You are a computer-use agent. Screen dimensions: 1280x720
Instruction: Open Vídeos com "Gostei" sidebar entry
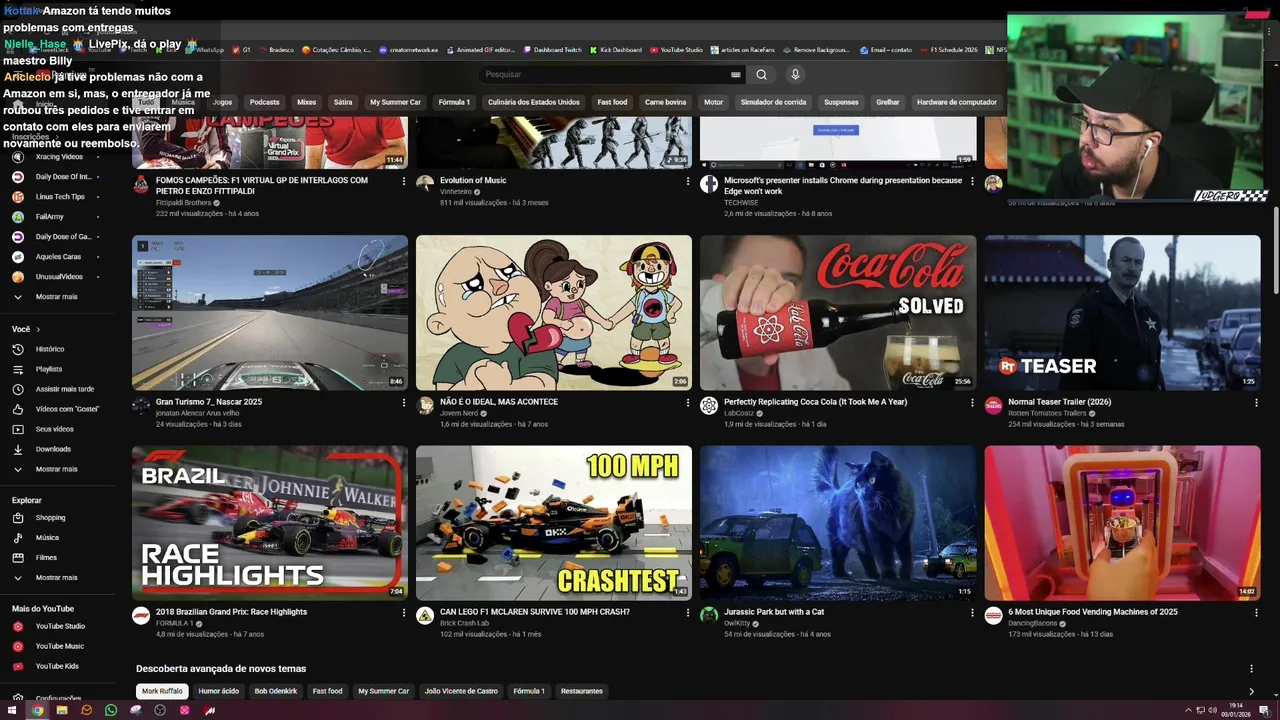67,409
